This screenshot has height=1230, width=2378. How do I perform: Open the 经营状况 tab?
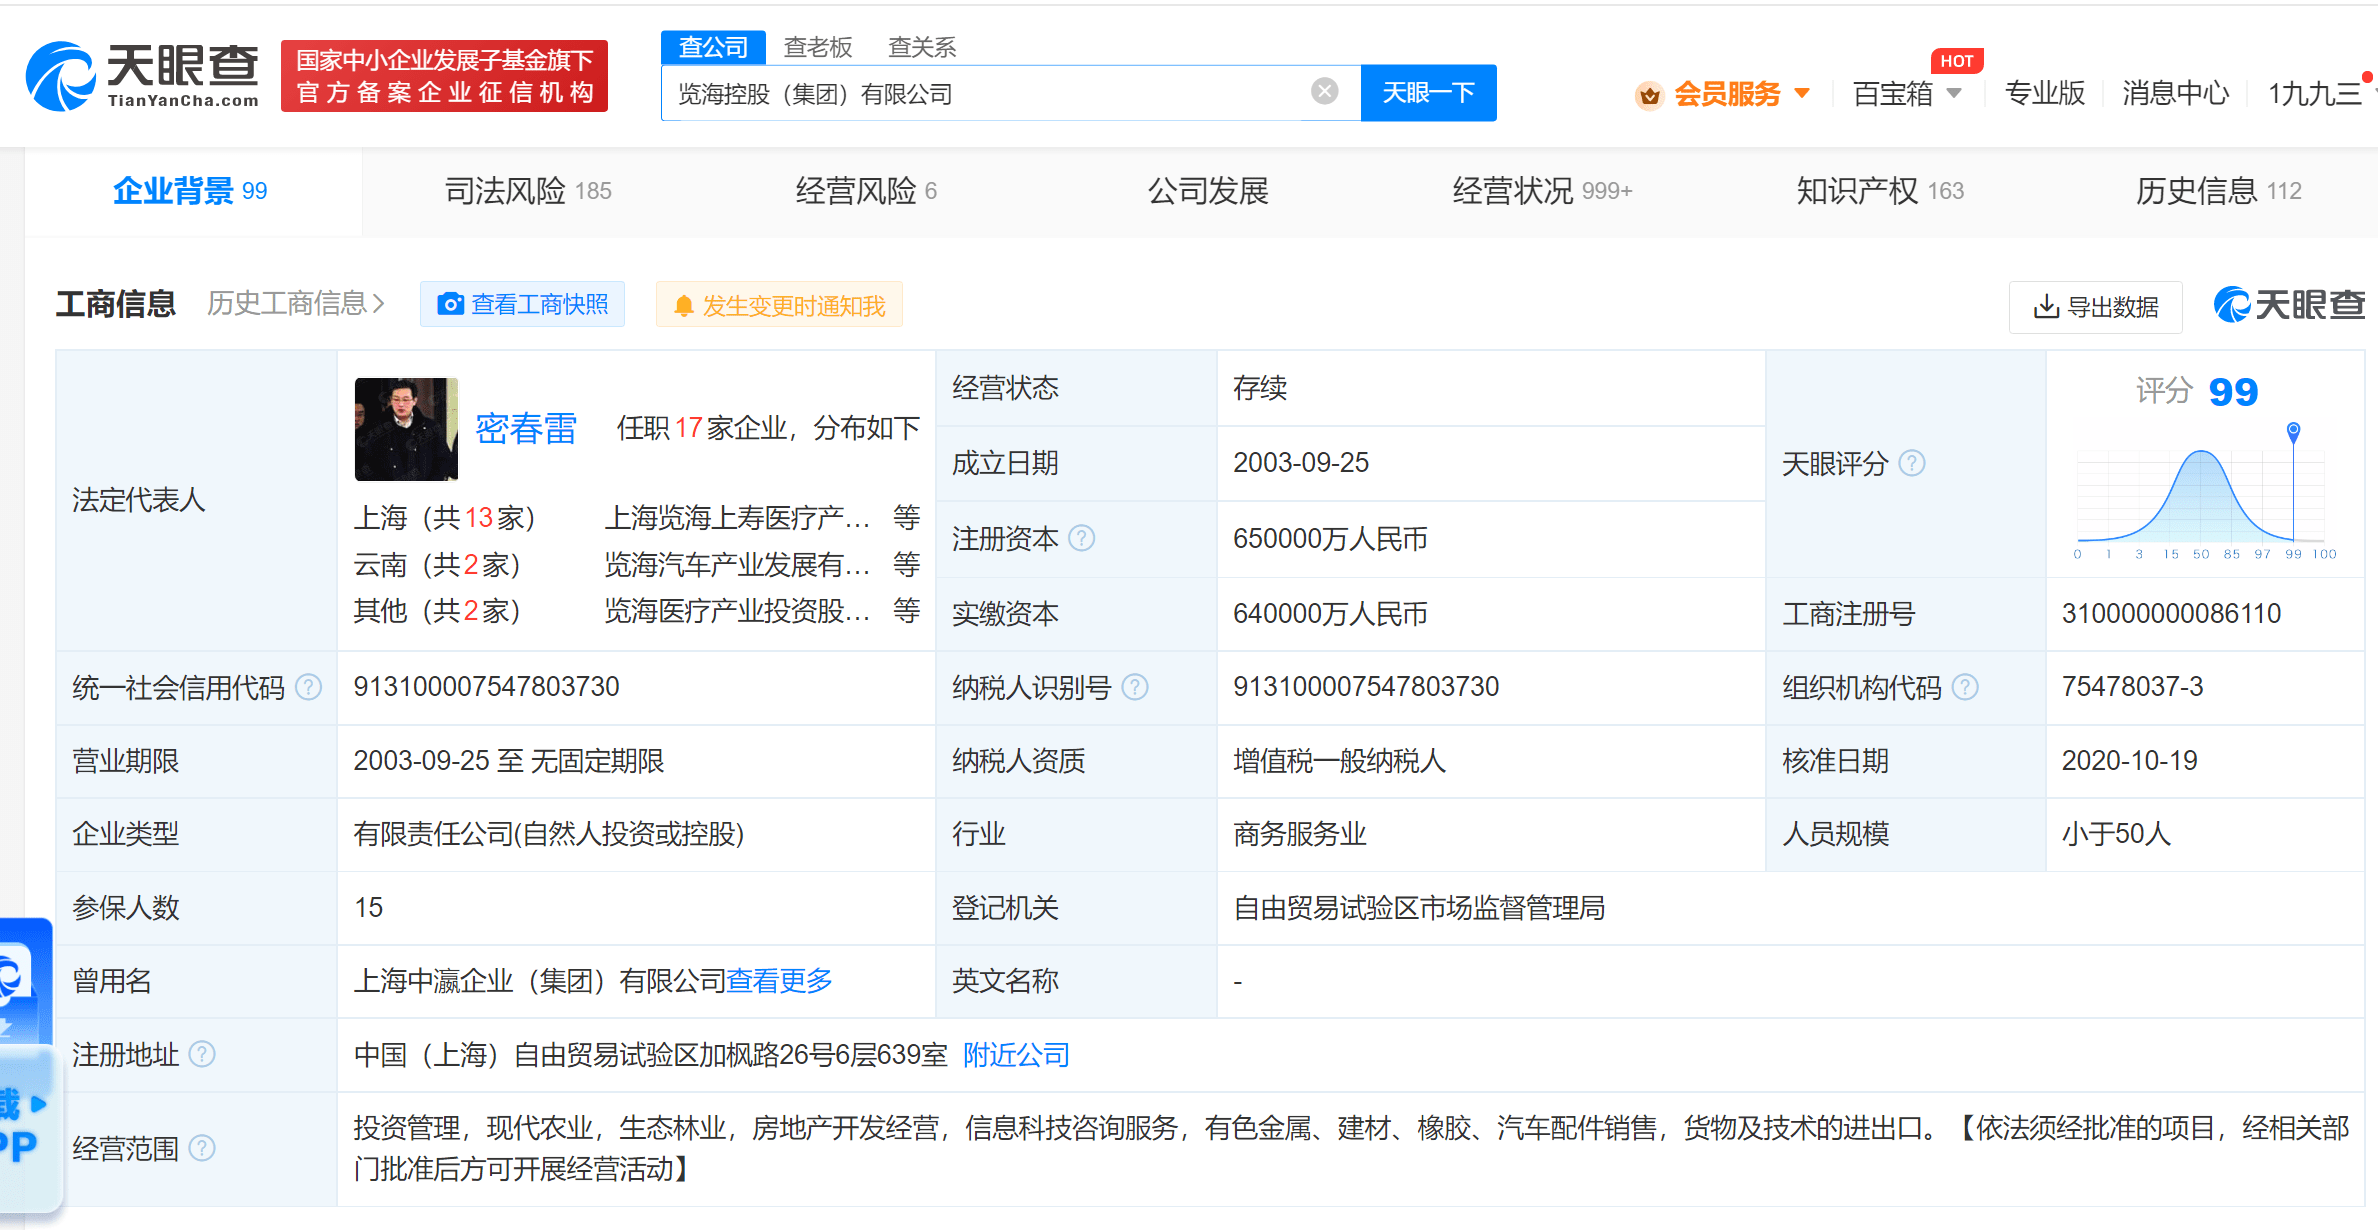pyautogui.click(x=1542, y=191)
